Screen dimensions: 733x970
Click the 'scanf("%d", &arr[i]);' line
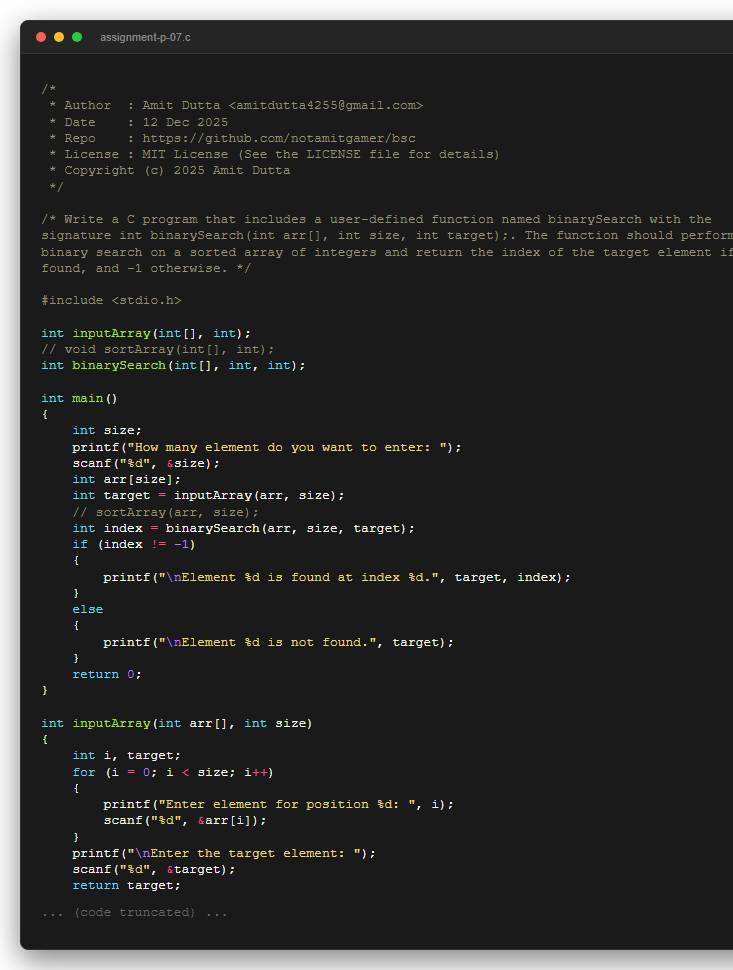point(185,820)
